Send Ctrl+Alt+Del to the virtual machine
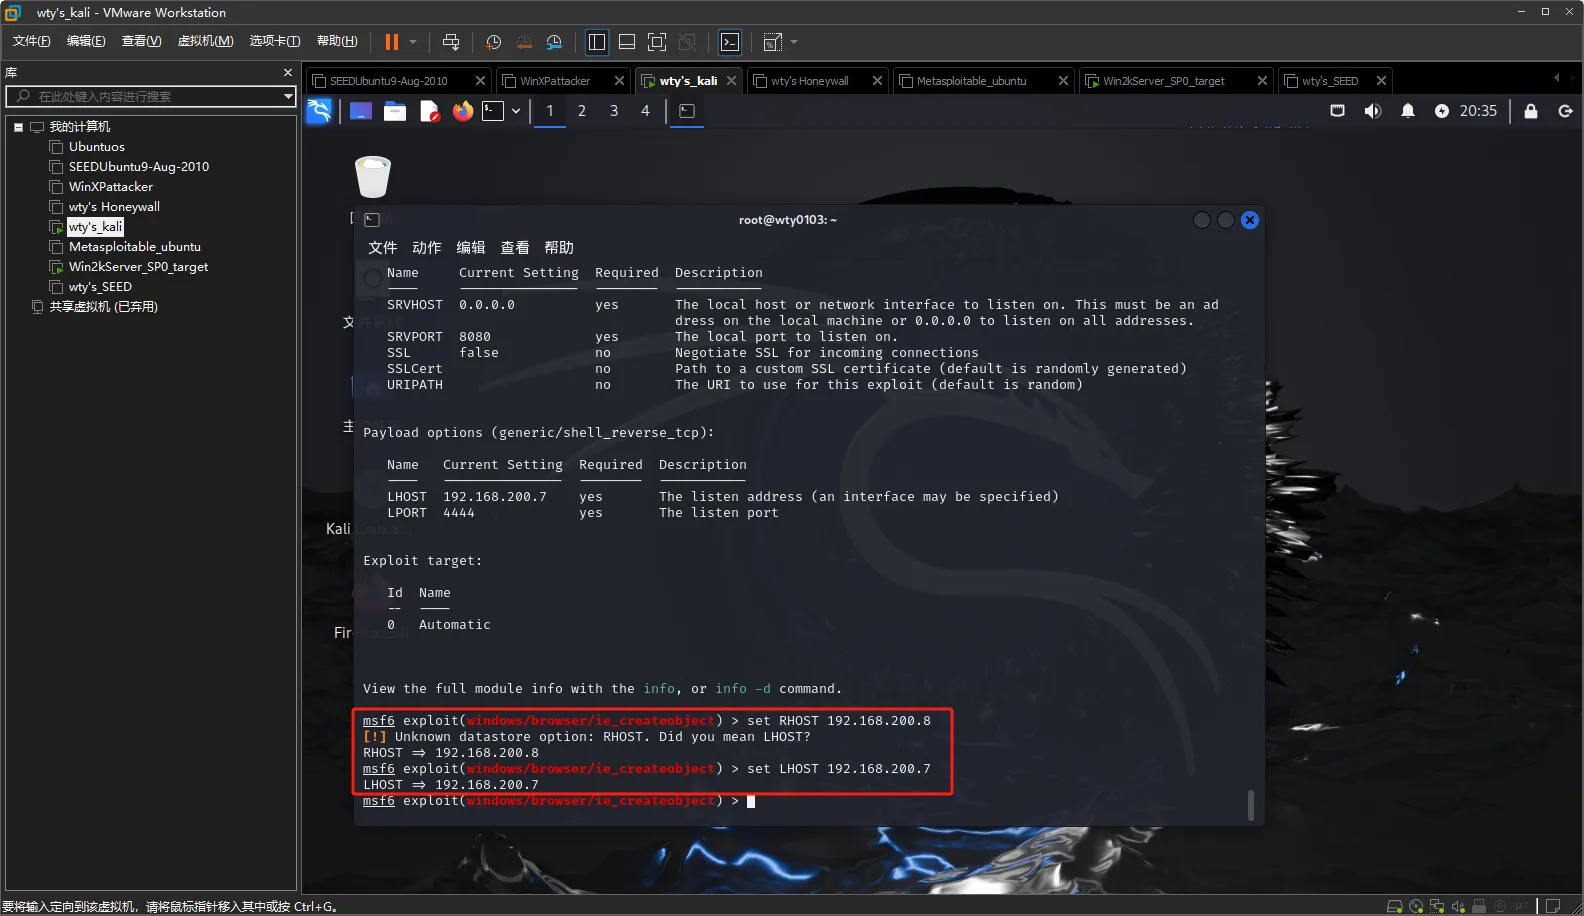1584x916 pixels. [451, 42]
